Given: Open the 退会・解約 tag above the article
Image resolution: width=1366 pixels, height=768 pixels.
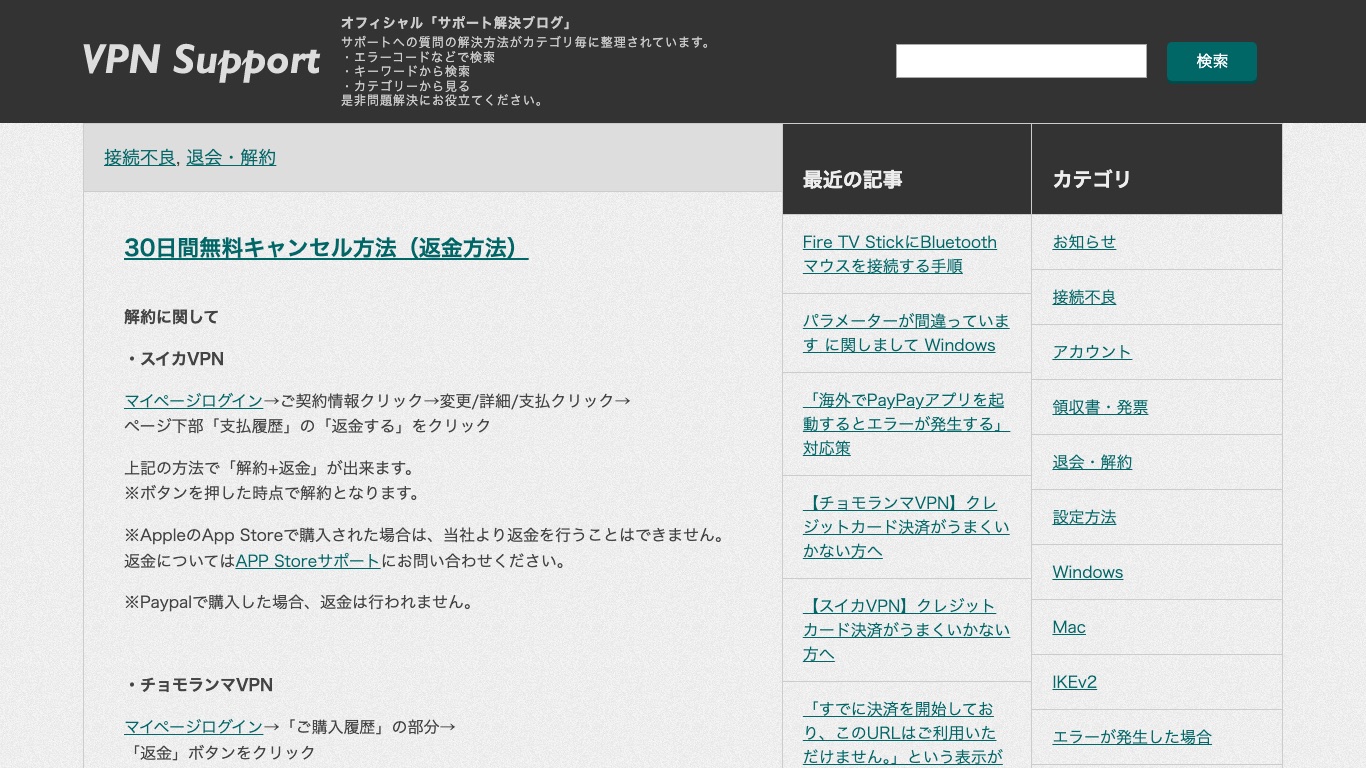Looking at the screenshot, I should (x=231, y=157).
